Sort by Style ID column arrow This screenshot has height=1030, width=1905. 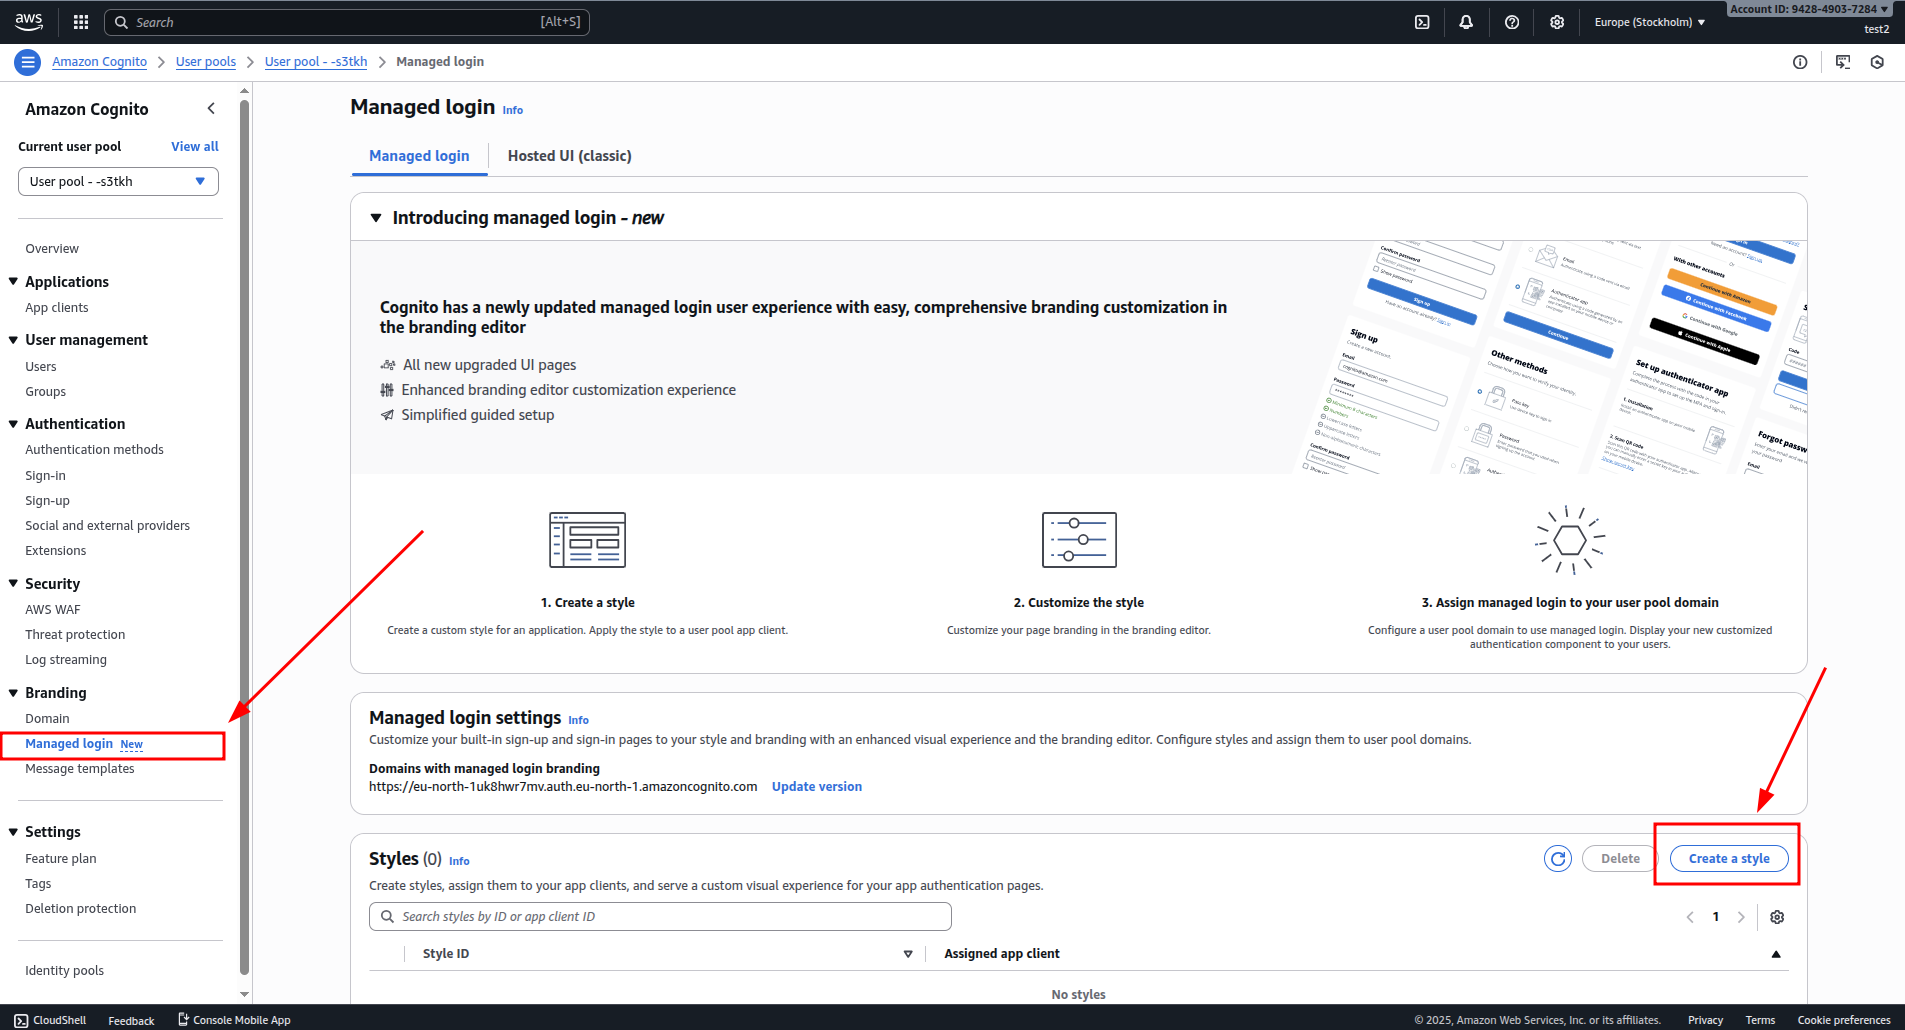908,954
